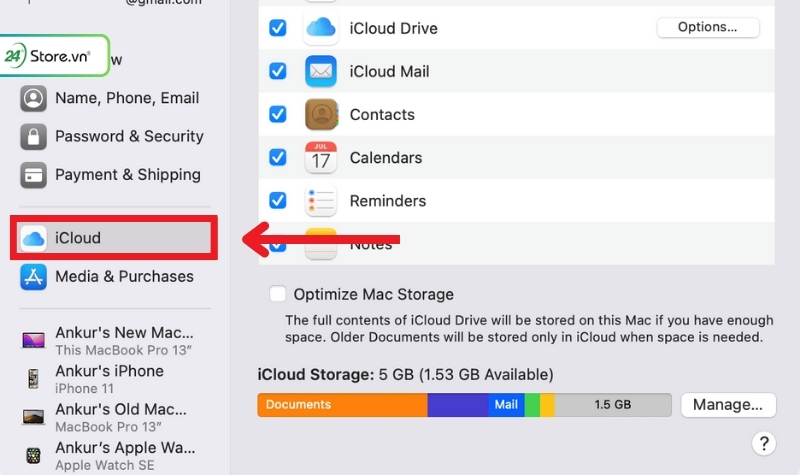Click the green storage bar segment
This screenshot has height=475, width=800.
click(x=532, y=405)
